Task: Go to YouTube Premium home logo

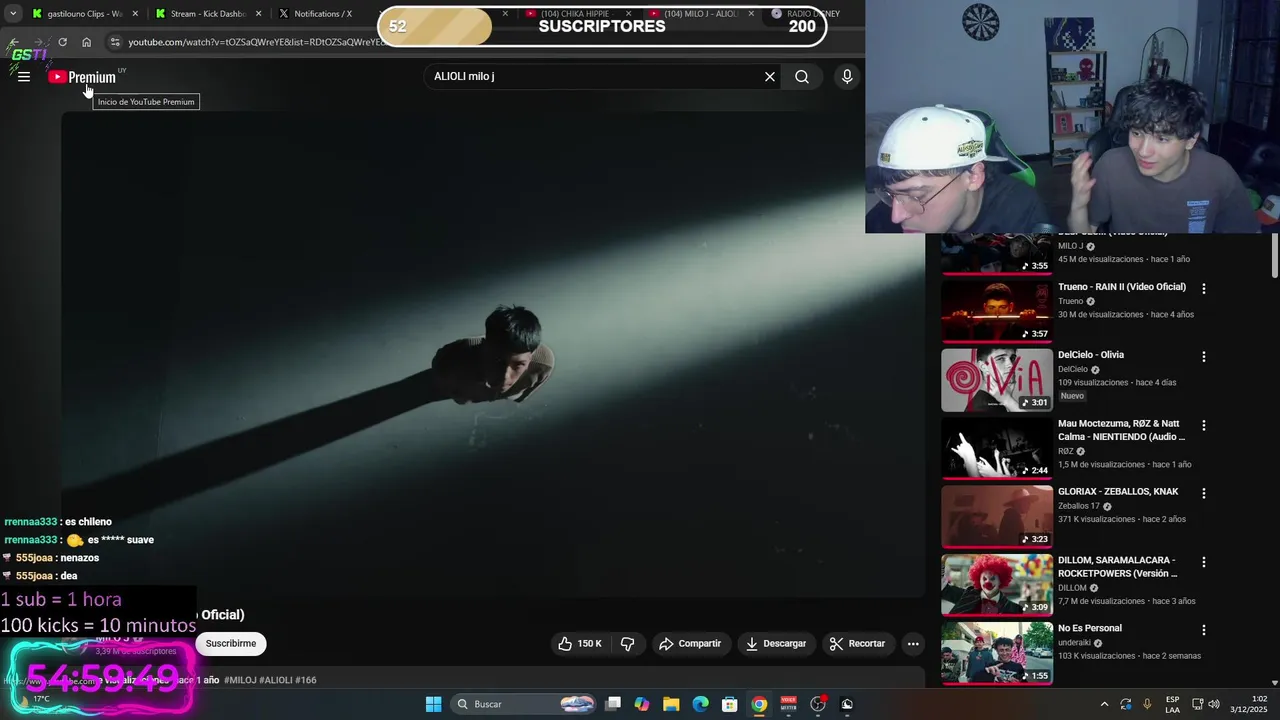Action: click(x=82, y=77)
